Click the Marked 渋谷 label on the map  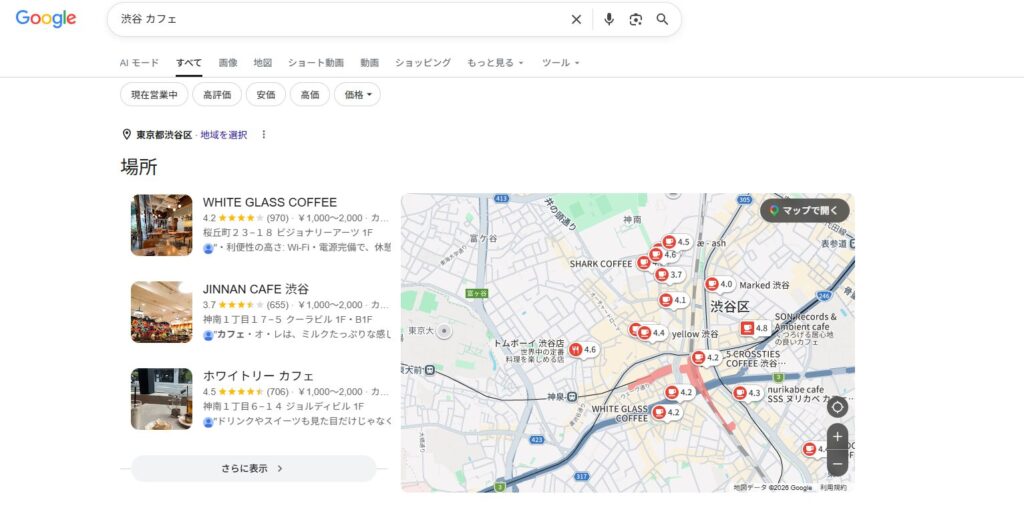pyautogui.click(x=764, y=285)
